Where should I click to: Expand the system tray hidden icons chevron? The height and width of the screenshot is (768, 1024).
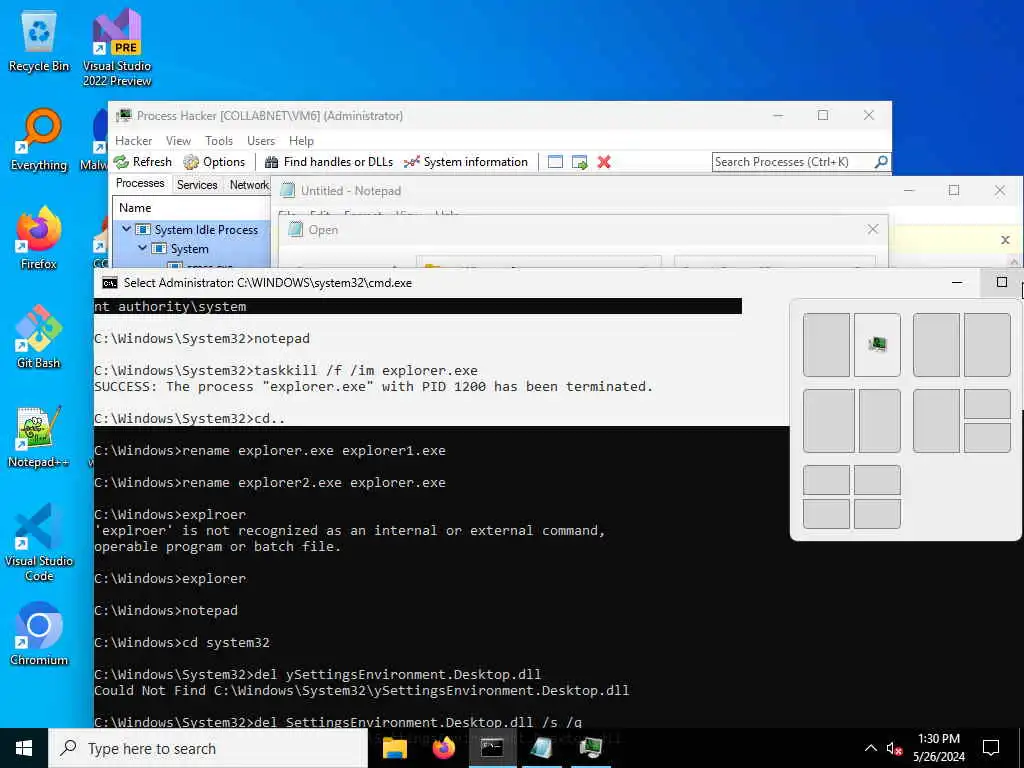click(x=871, y=748)
